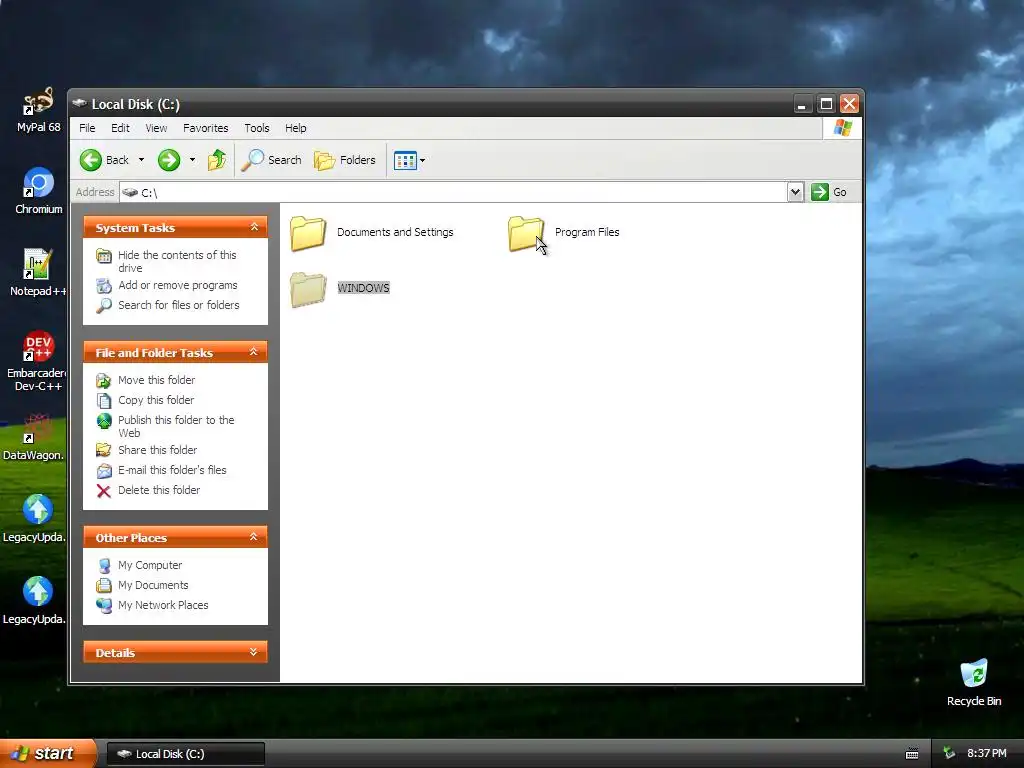Expand the Details panel
The height and width of the screenshot is (768, 1024).
[x=254, y=652]
